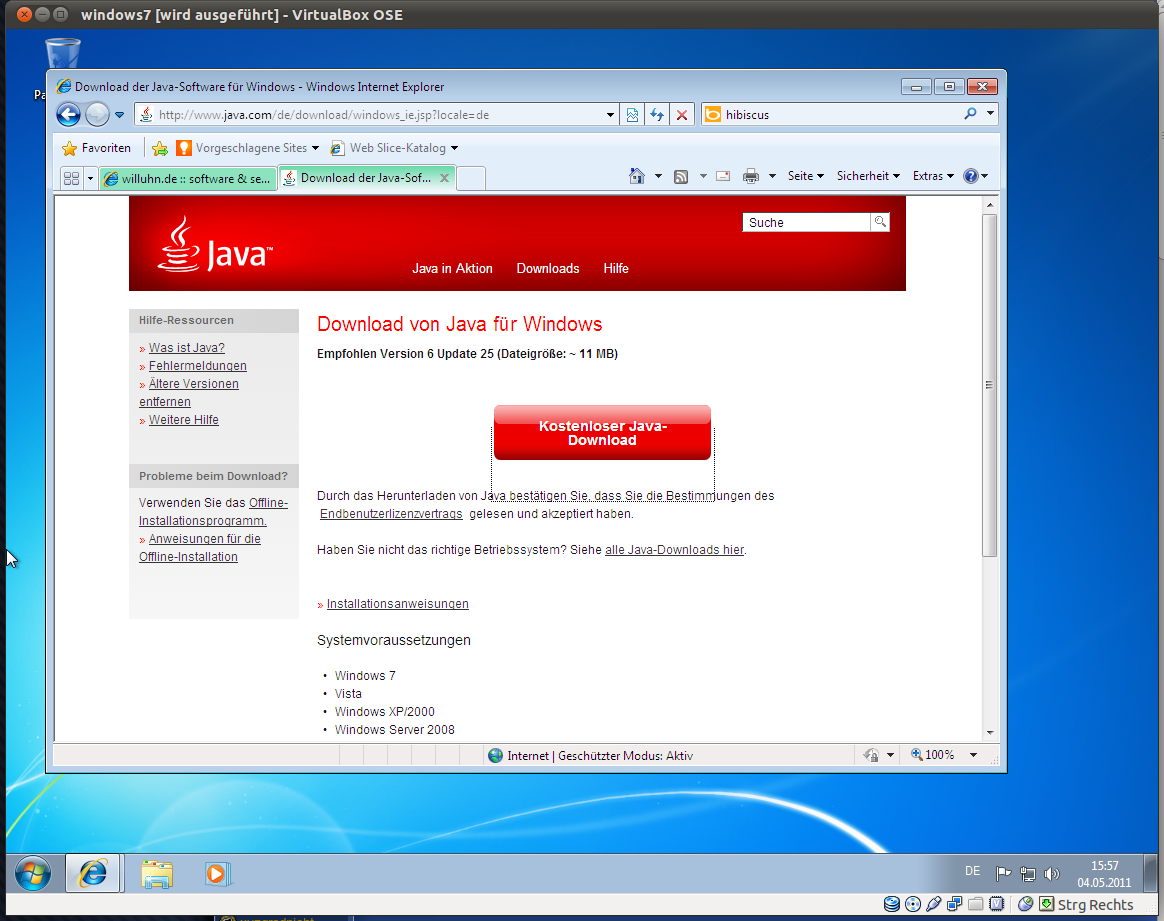Open the Hilfe navigation item
The height and width of the screenshot is (921, 1164).
616,269
